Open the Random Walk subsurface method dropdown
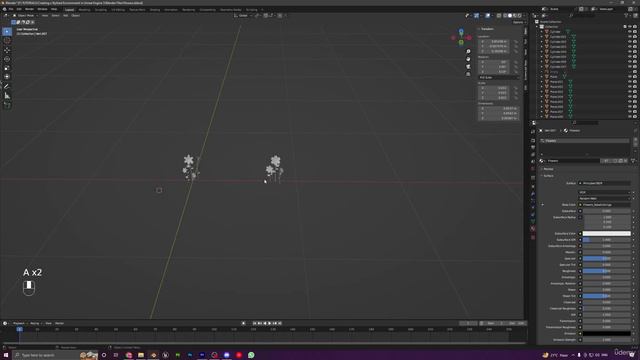 click(604, 198)
